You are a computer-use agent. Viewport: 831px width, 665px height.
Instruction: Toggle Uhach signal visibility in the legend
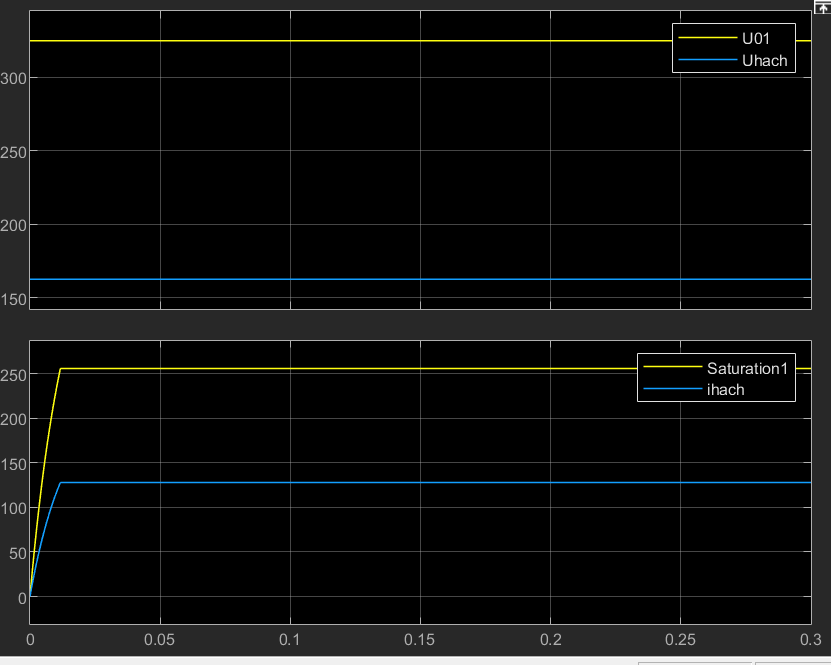click(x=764, y=61)
